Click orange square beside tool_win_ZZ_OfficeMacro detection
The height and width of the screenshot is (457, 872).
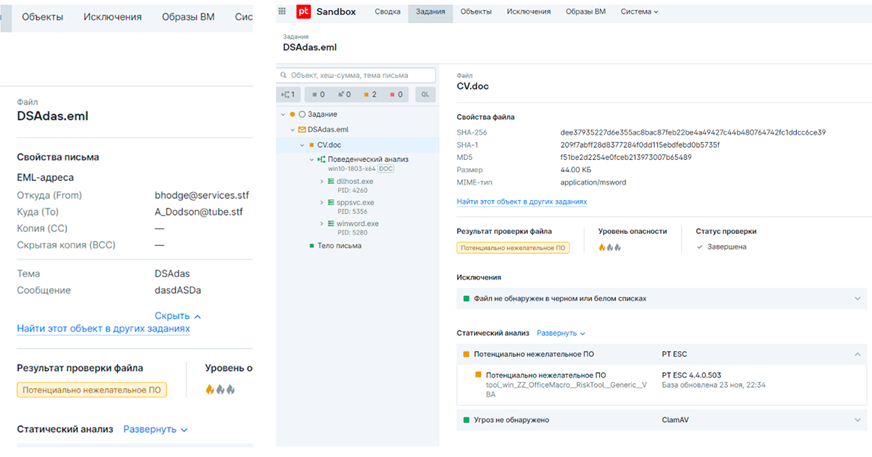tap(478, 375)
